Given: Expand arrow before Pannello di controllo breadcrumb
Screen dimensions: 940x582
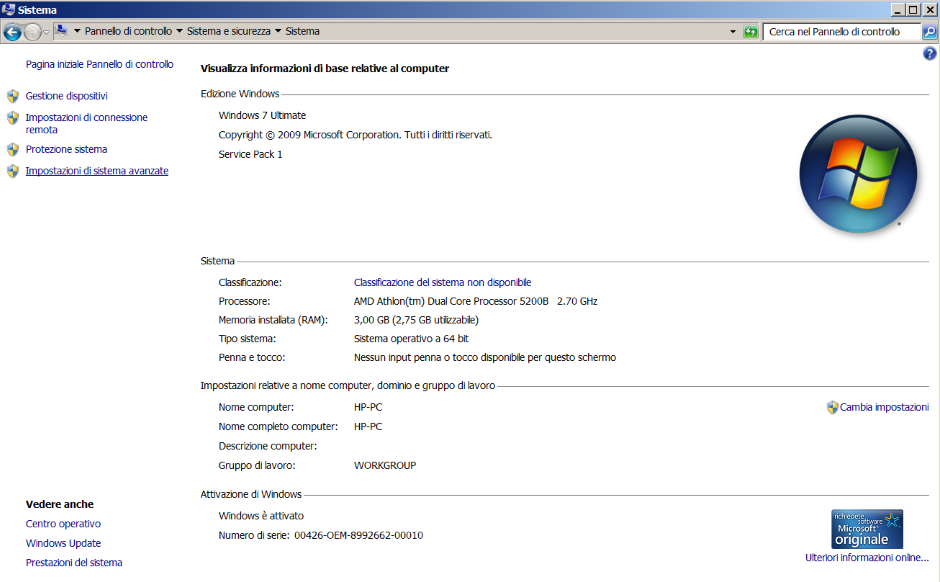Looking at the screenshot, I should point(77,31).
